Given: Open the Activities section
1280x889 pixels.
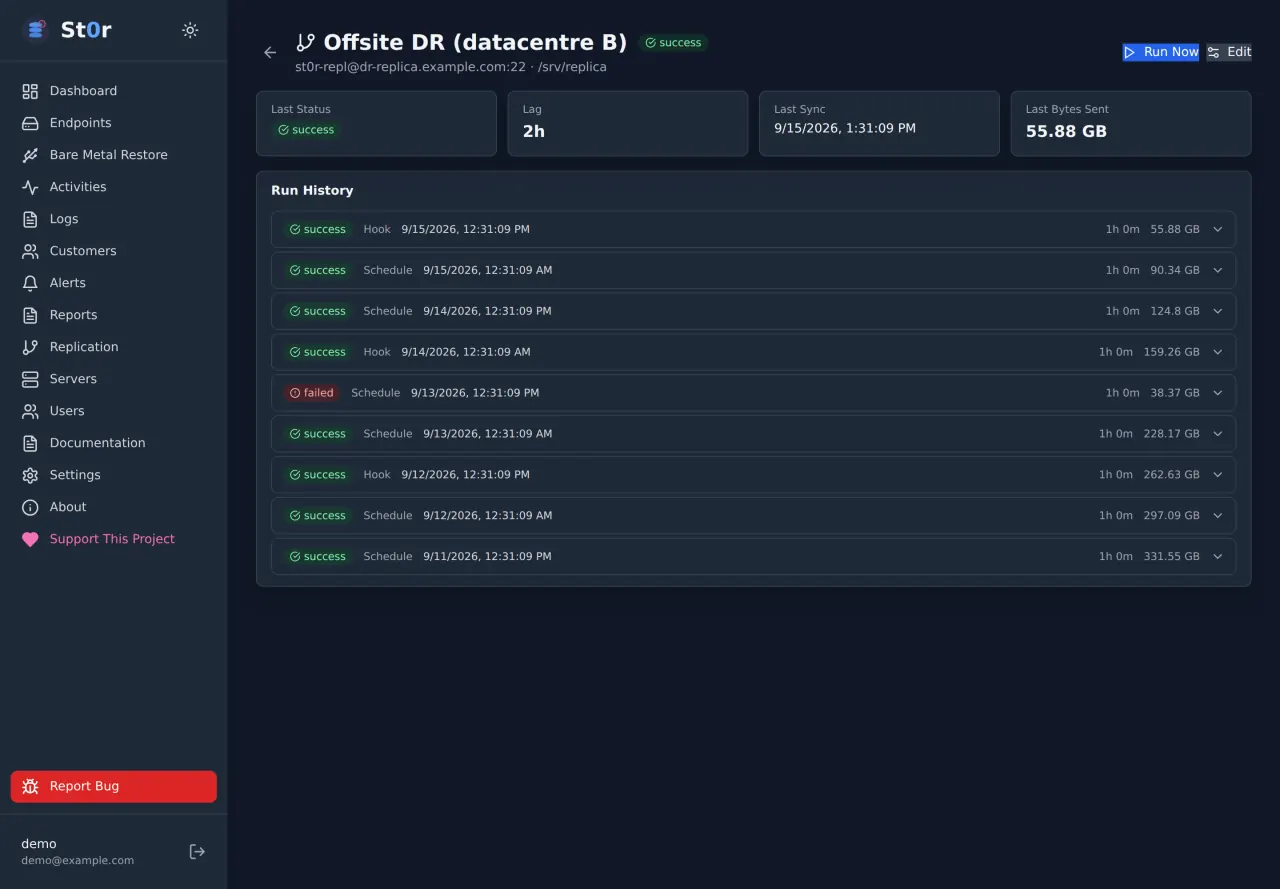Looking at the screenshot, I should pyautogui.click(x=113, y=187).
